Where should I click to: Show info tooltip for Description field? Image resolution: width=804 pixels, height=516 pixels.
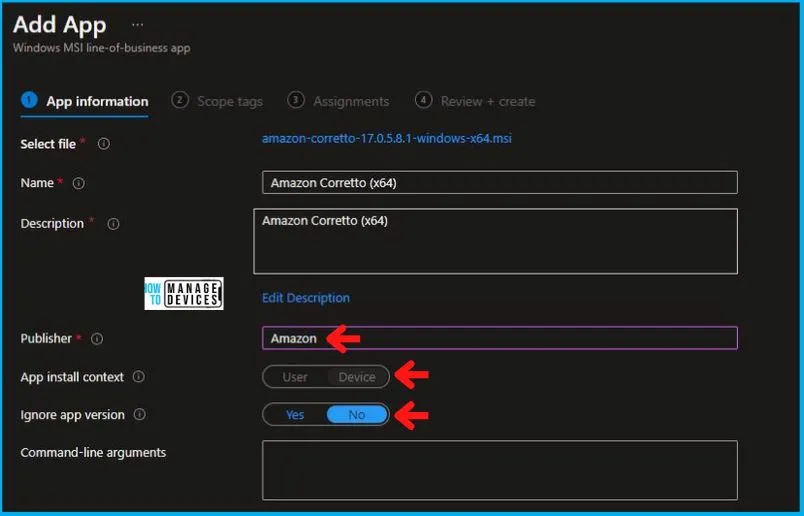(113, 224)
